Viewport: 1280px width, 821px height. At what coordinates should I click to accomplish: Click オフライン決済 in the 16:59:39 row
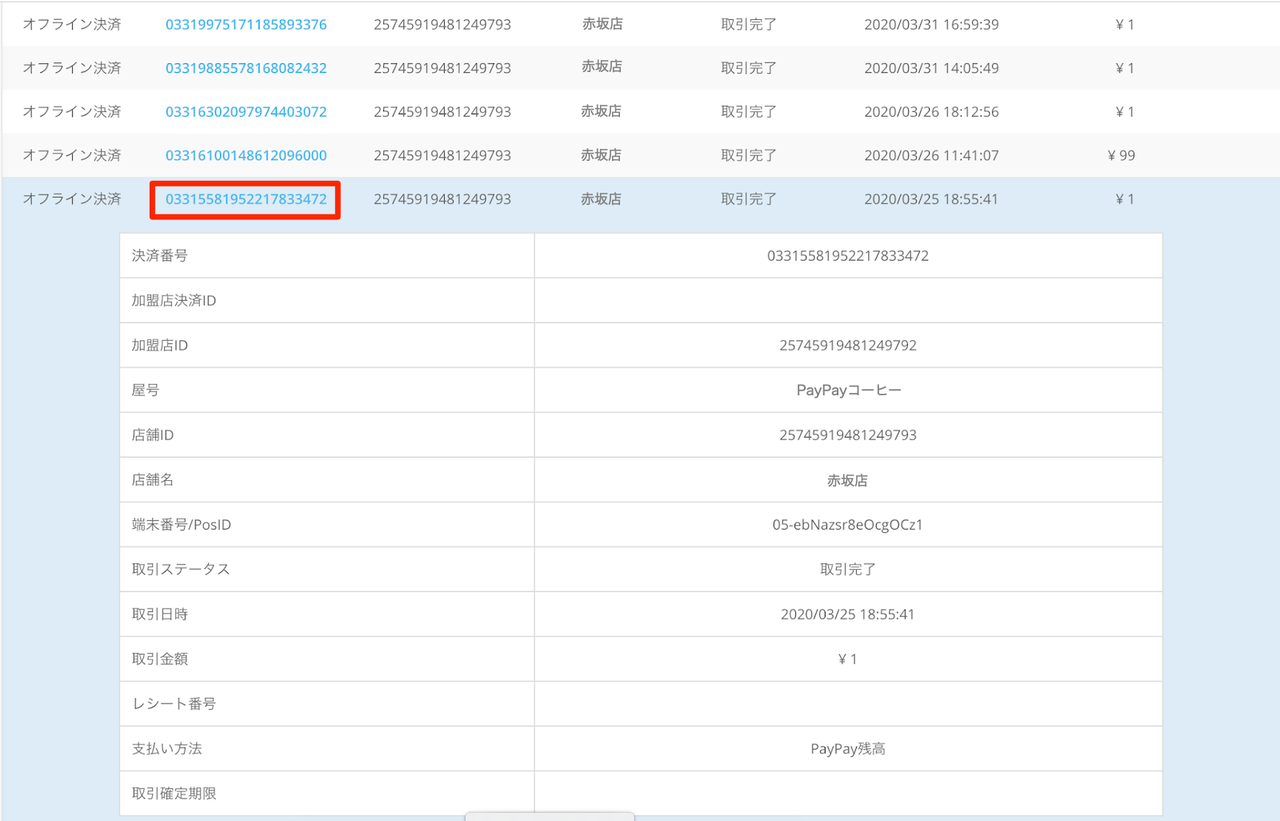pyautogui.click(x=72, y=24)
